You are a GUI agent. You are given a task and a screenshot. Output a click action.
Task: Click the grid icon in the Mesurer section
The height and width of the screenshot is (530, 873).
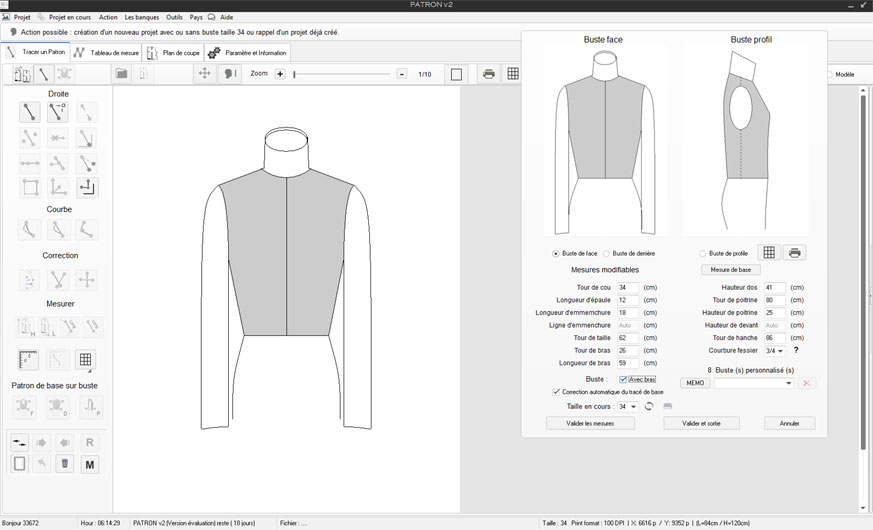86,360
